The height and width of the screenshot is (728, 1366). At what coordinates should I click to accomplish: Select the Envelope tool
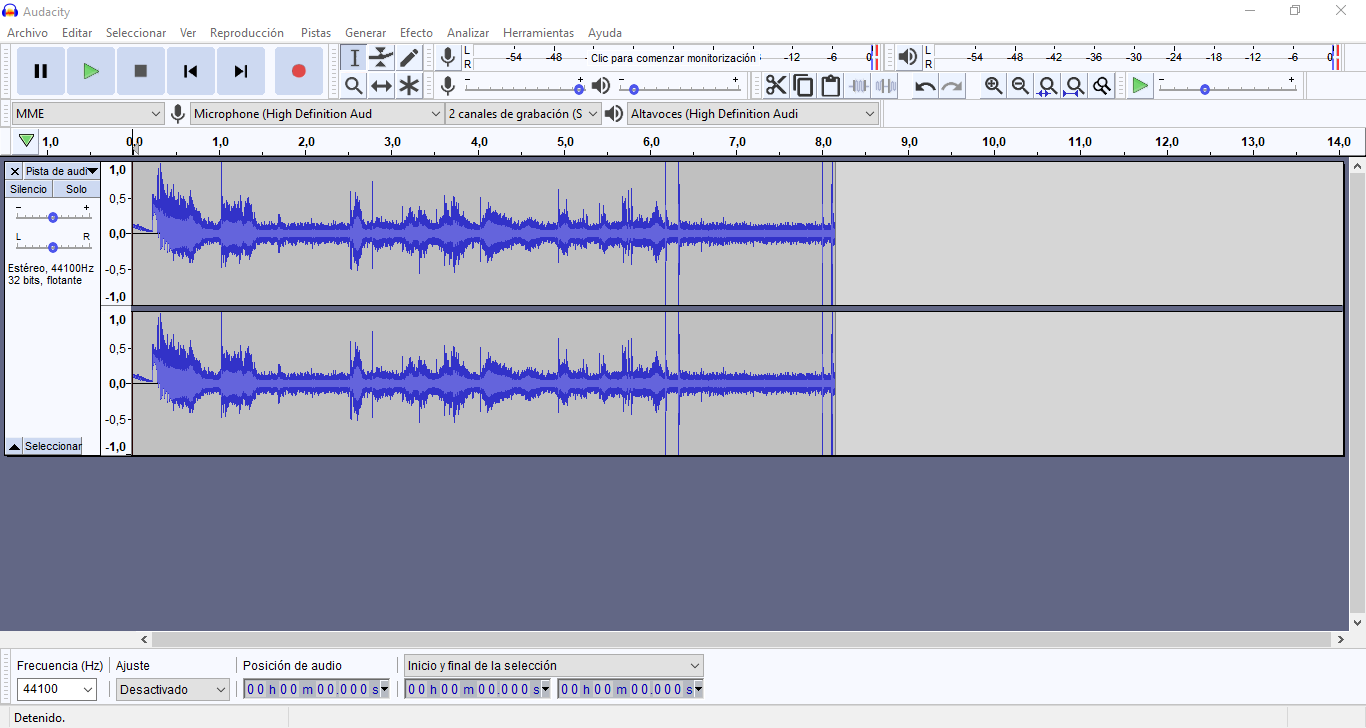click(381, 58)
